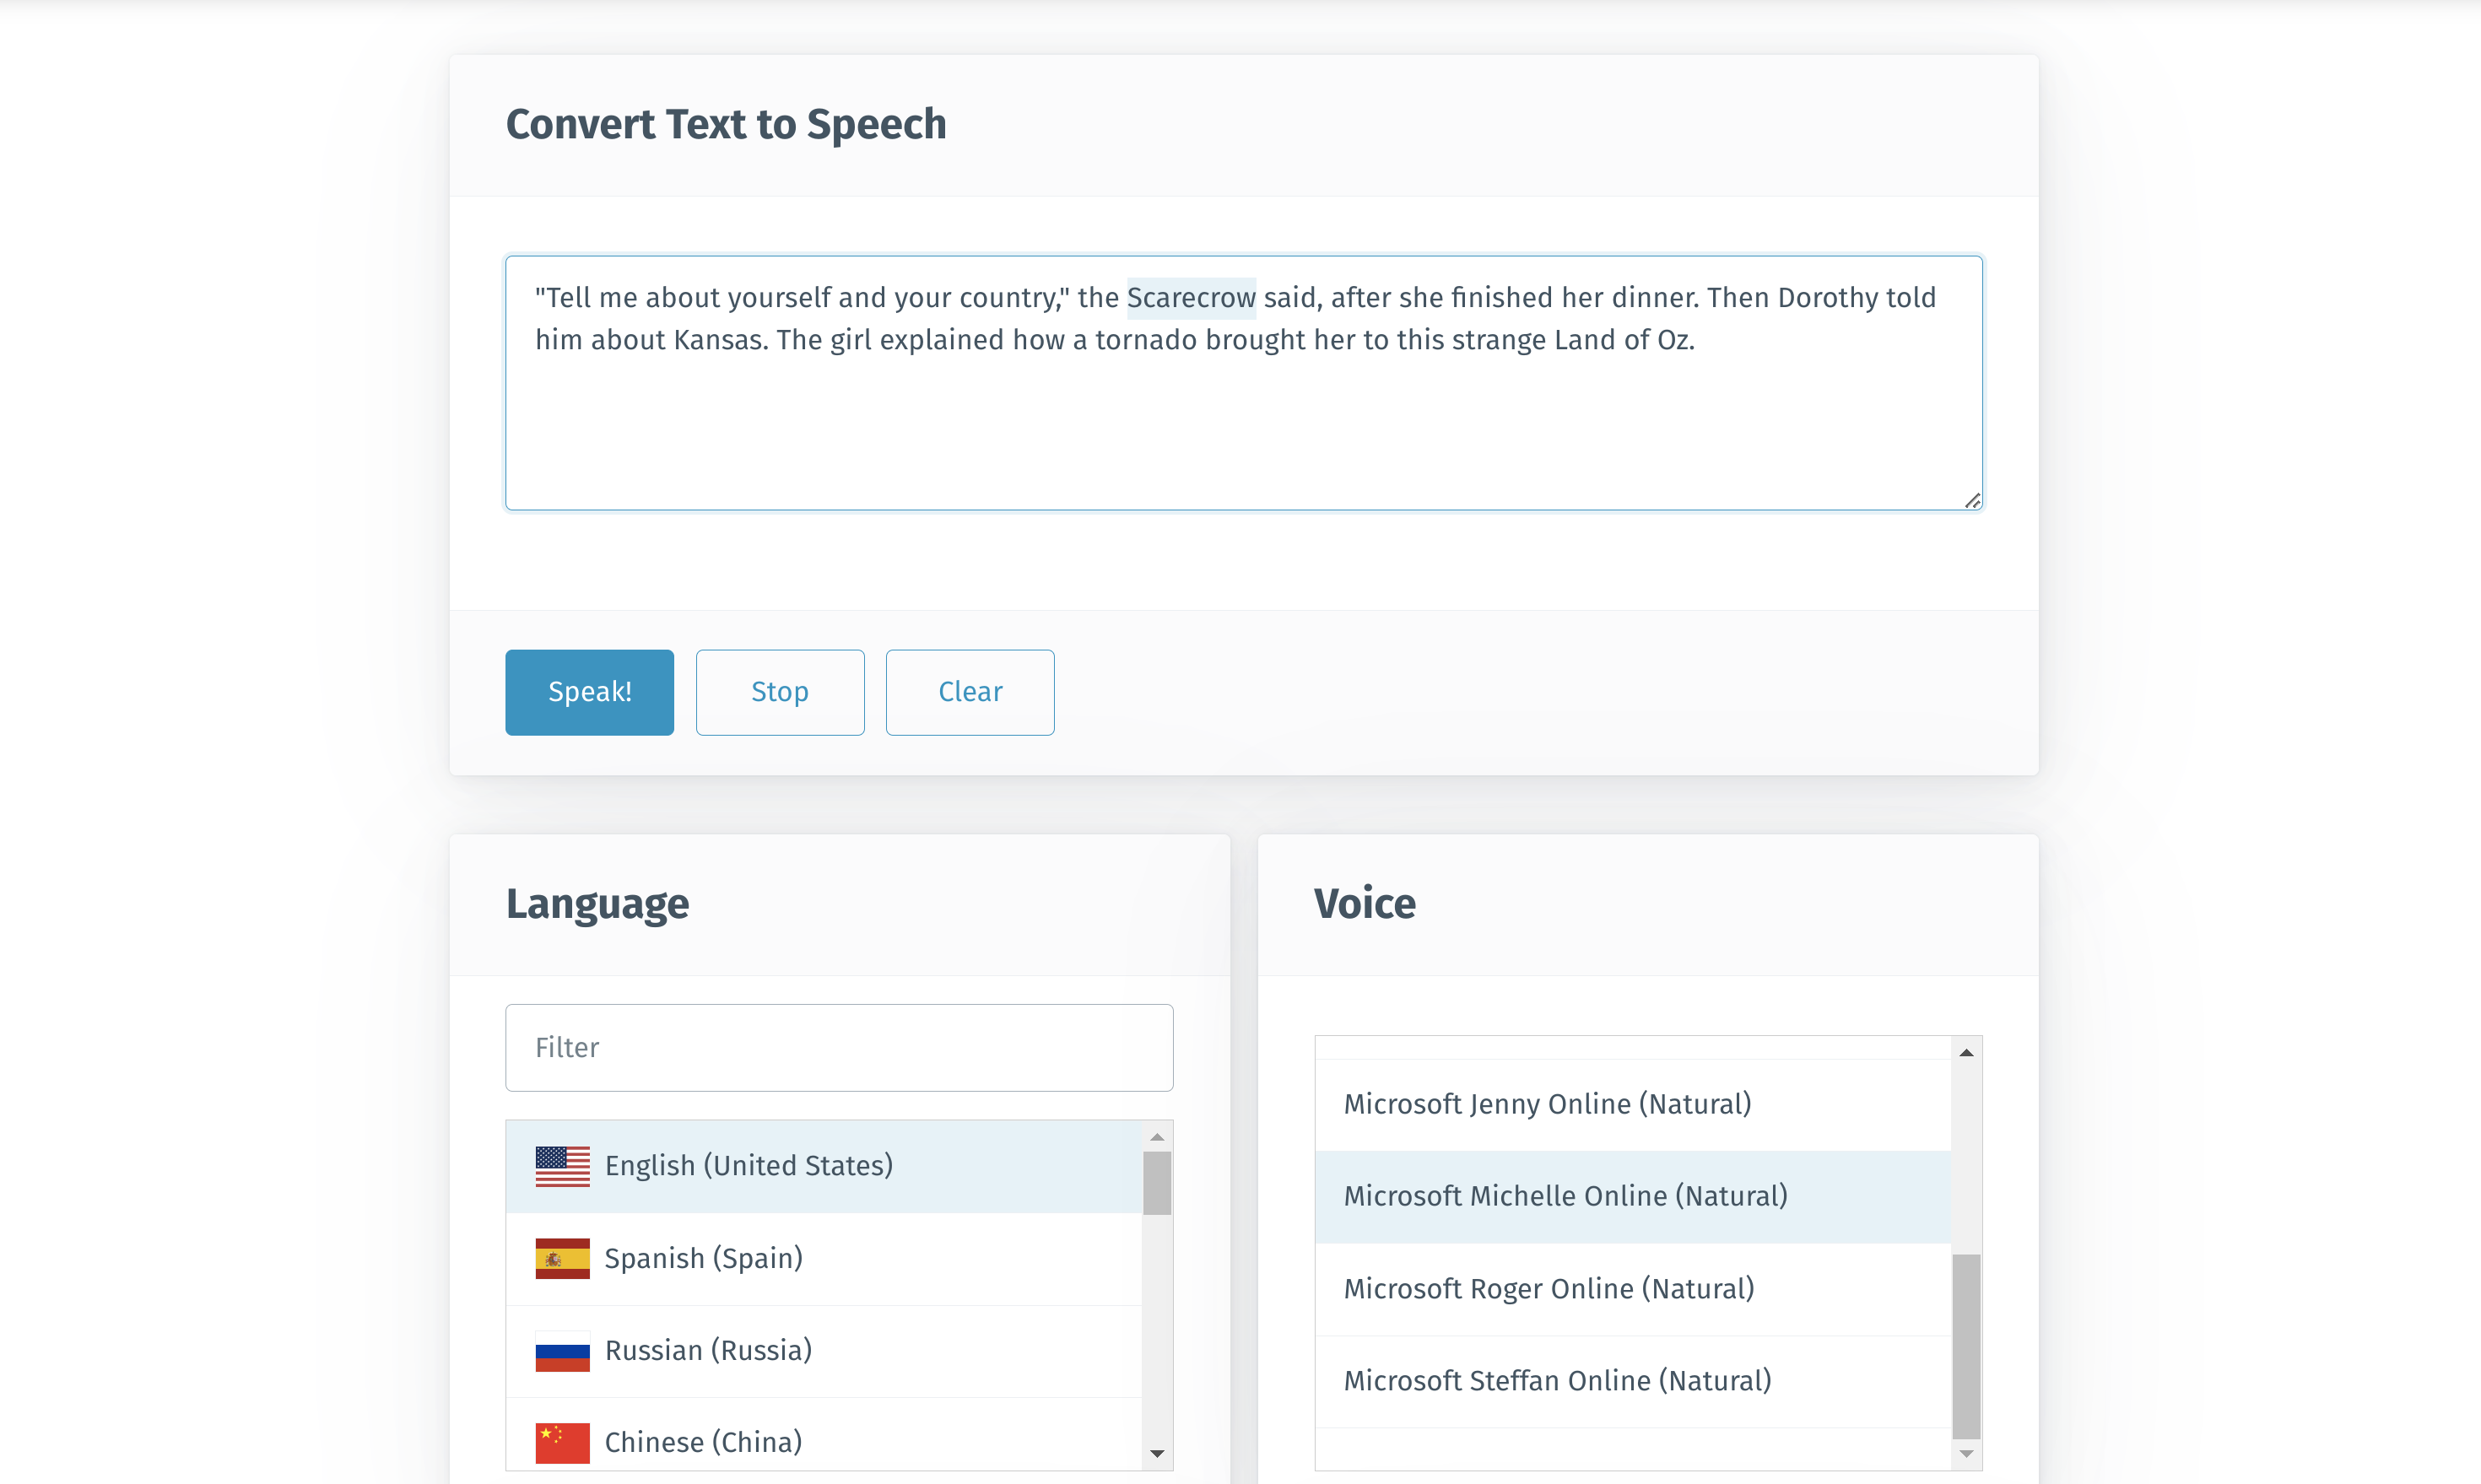Viewport: 2481px width, 1484px height.
Task: Click the textarea resize handle
Action: click(x=1971, y=501)
